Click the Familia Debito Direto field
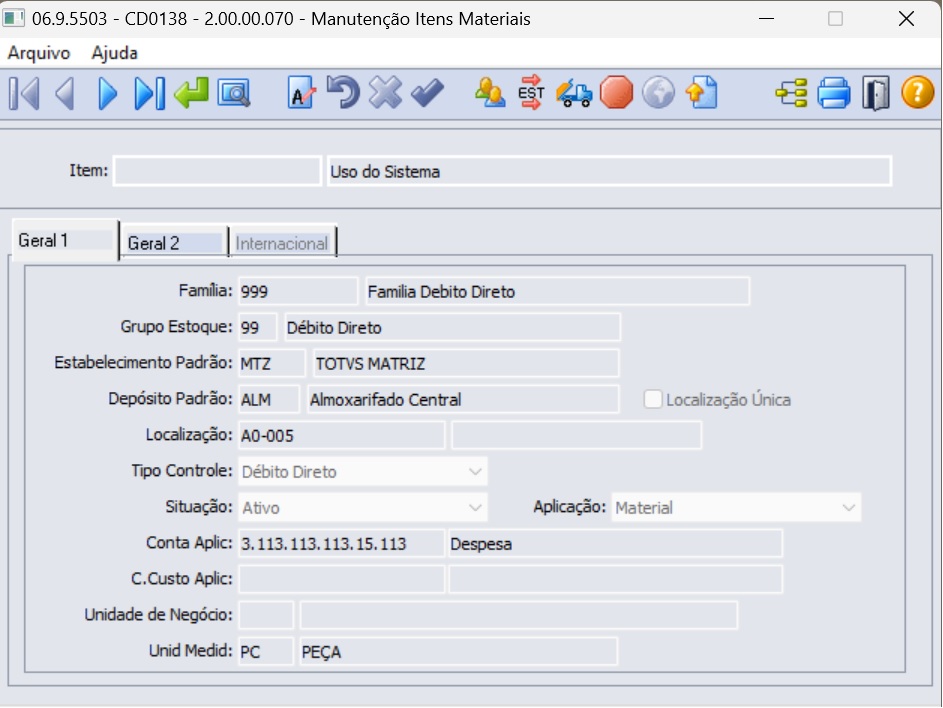Viewport: 943px width, 708px height. tap(558, 291)
